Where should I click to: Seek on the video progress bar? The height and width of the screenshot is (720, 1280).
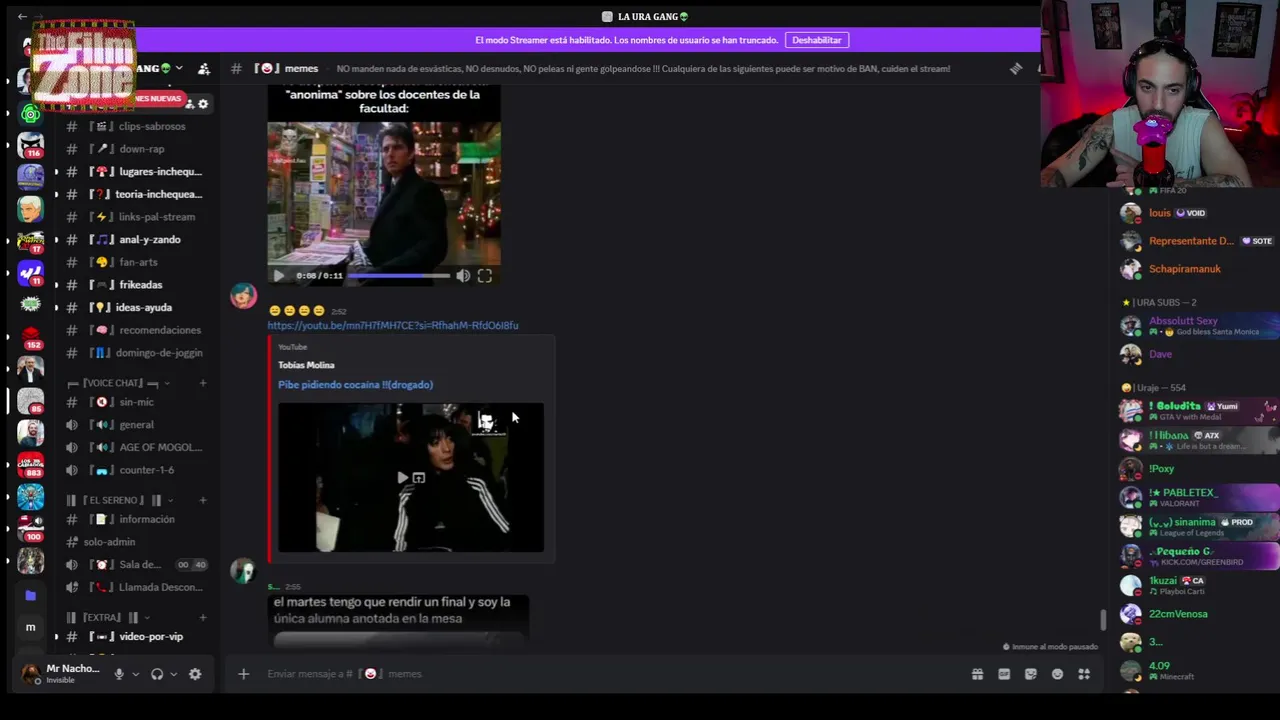pyautogui.click(x=398, y=276)
